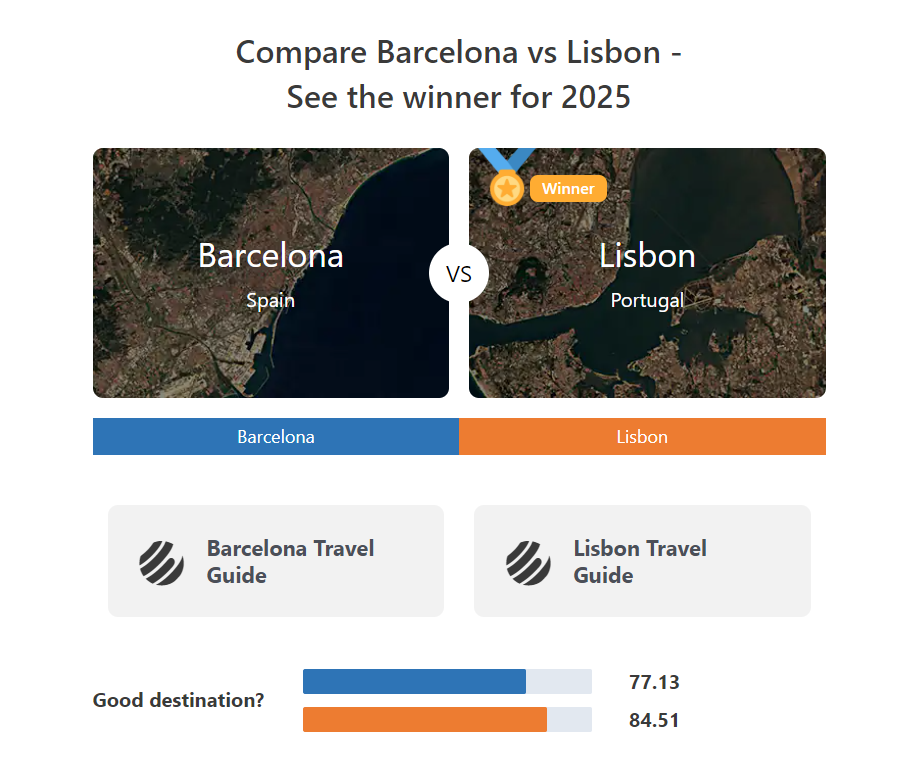Select the blue Barcelona tab
The height and width of the screenshot is (772, 912).
coord(276,436)
